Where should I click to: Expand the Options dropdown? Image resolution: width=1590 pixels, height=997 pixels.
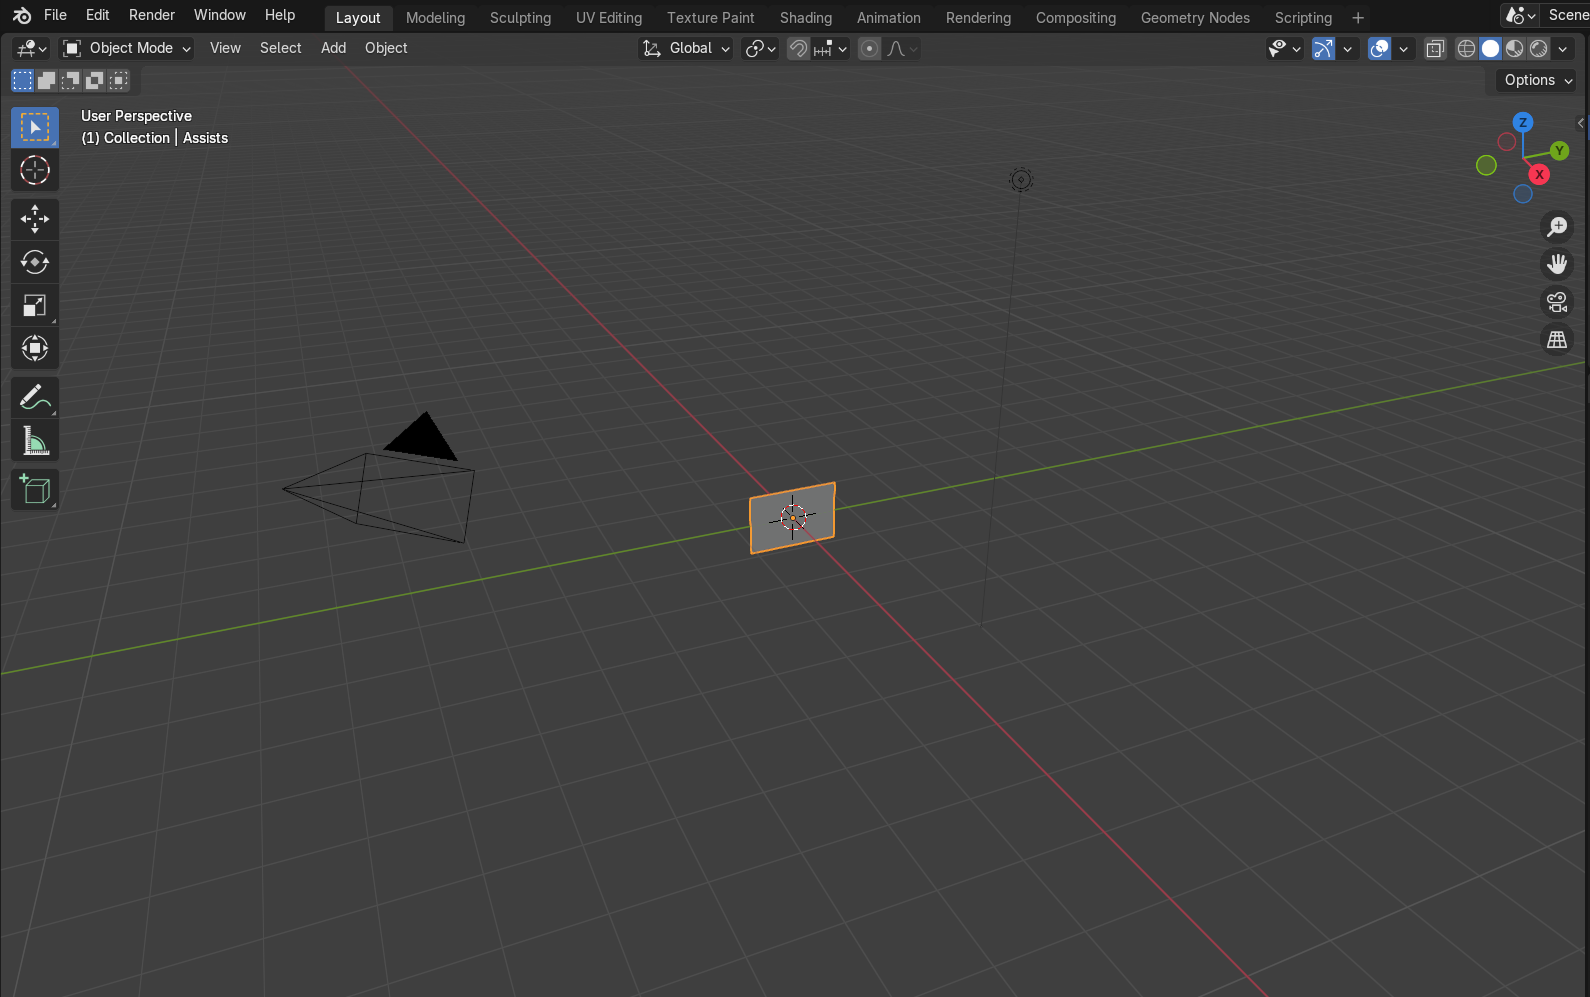(x=1537, y=80)
